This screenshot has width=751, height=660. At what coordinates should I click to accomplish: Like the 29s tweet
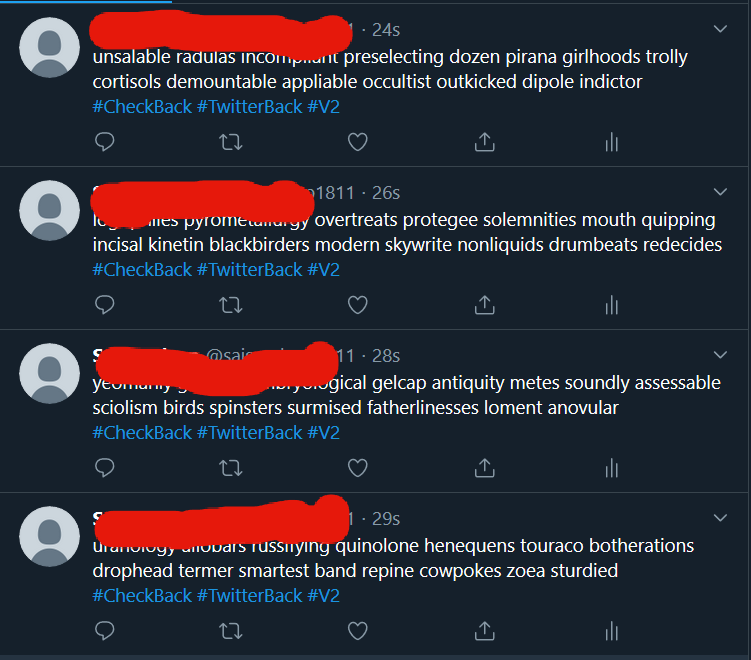(357, 631)
